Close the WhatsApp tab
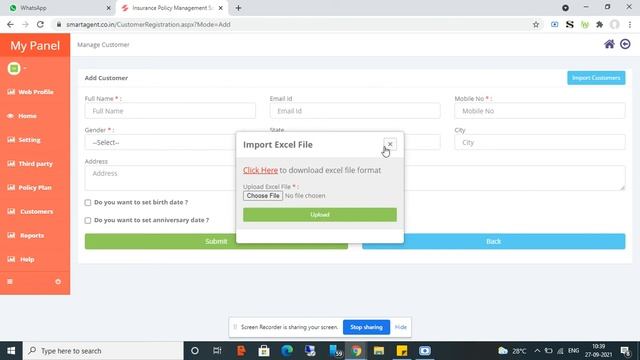 tap(109, 8)
